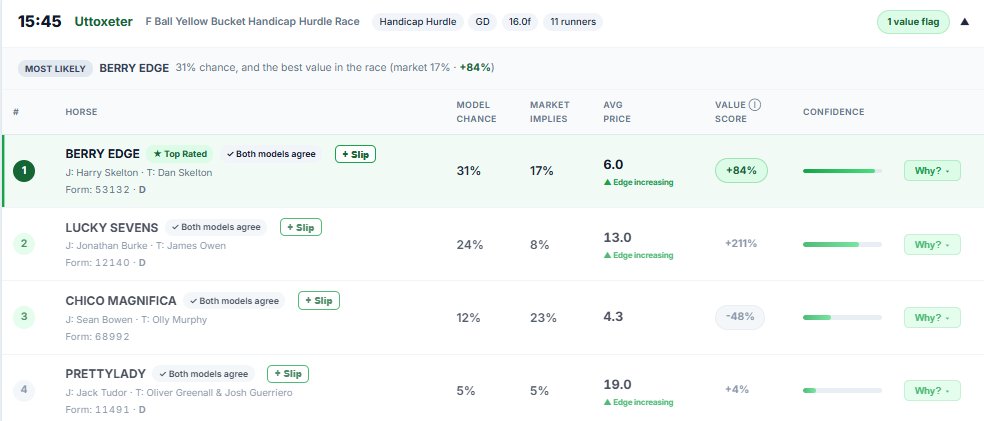Click PRETTYLADY confidence bar
This screenshot has width=984, height=421.
842,390
